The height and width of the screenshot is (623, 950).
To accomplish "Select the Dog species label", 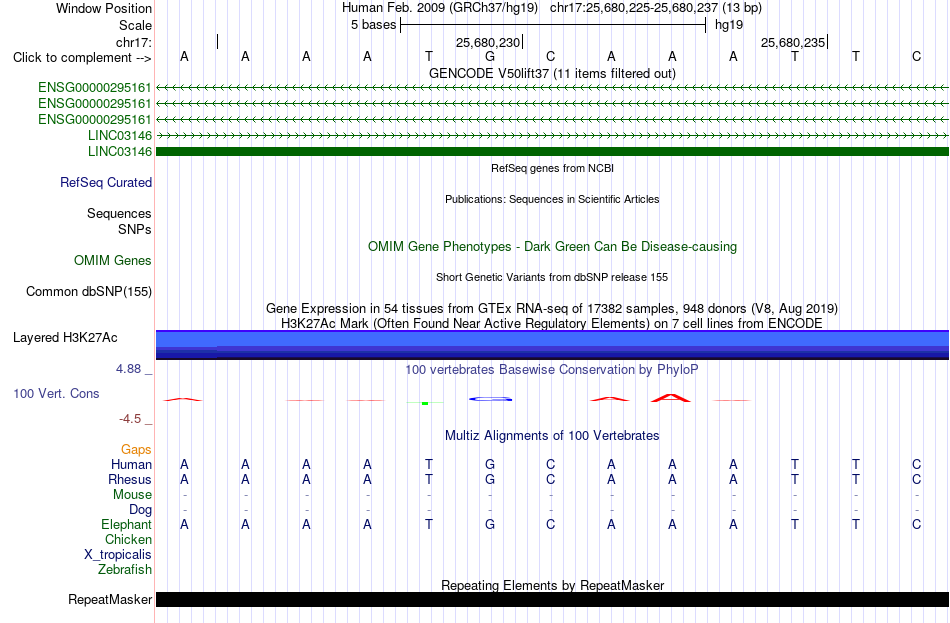I will [141, 510].
